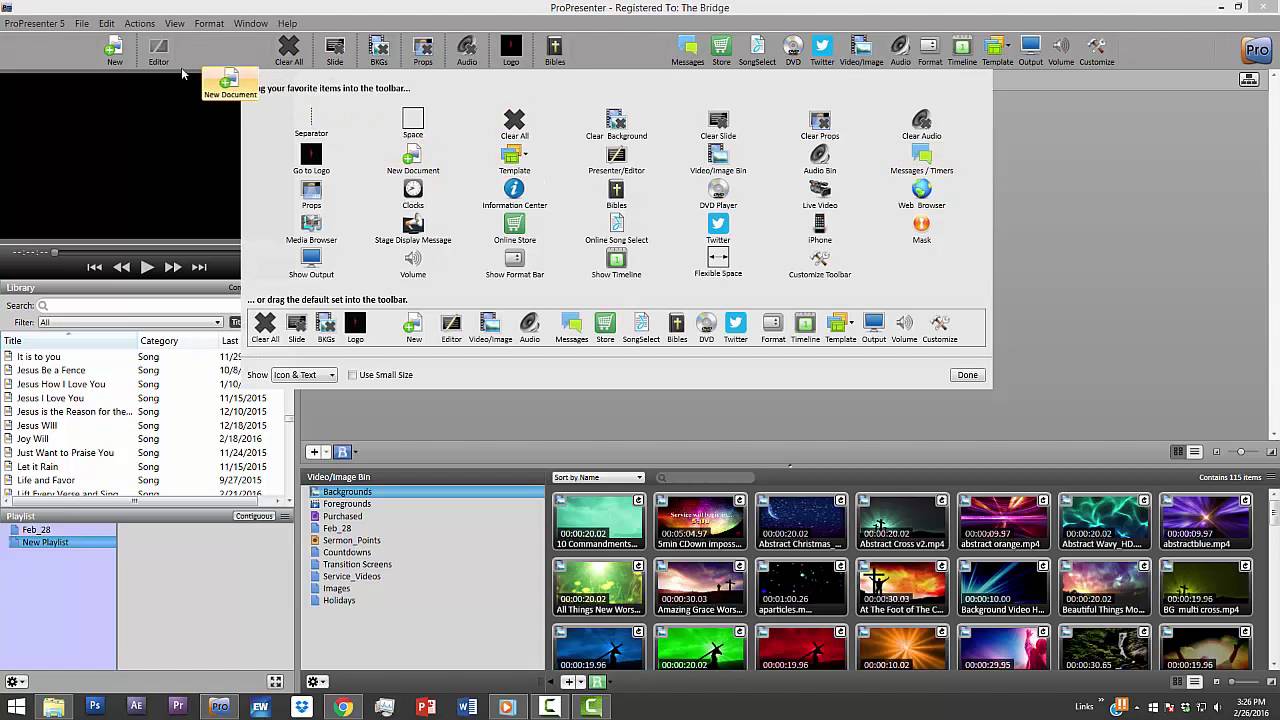The image size is (1280, 720).
Task: Select the 10 Commandments video thumbnail
Action: coord(598,521)
